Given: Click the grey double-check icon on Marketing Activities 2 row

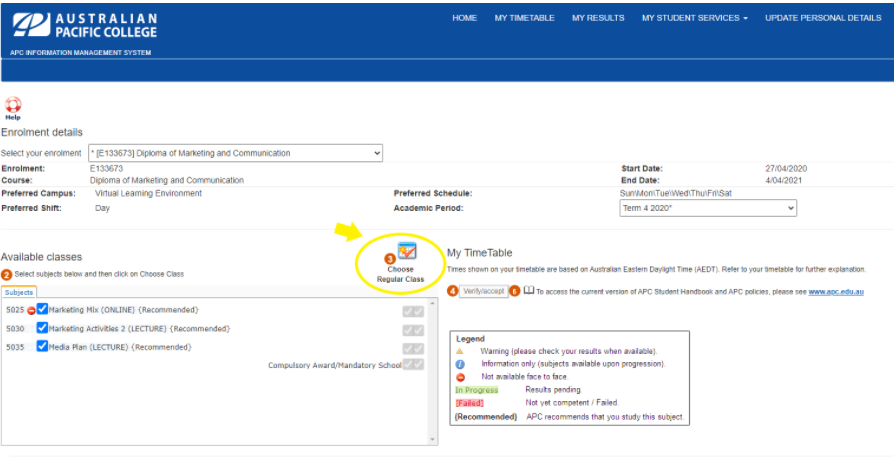Looking at the screenshot, I should pyautogui.click(x=413, y=330).
